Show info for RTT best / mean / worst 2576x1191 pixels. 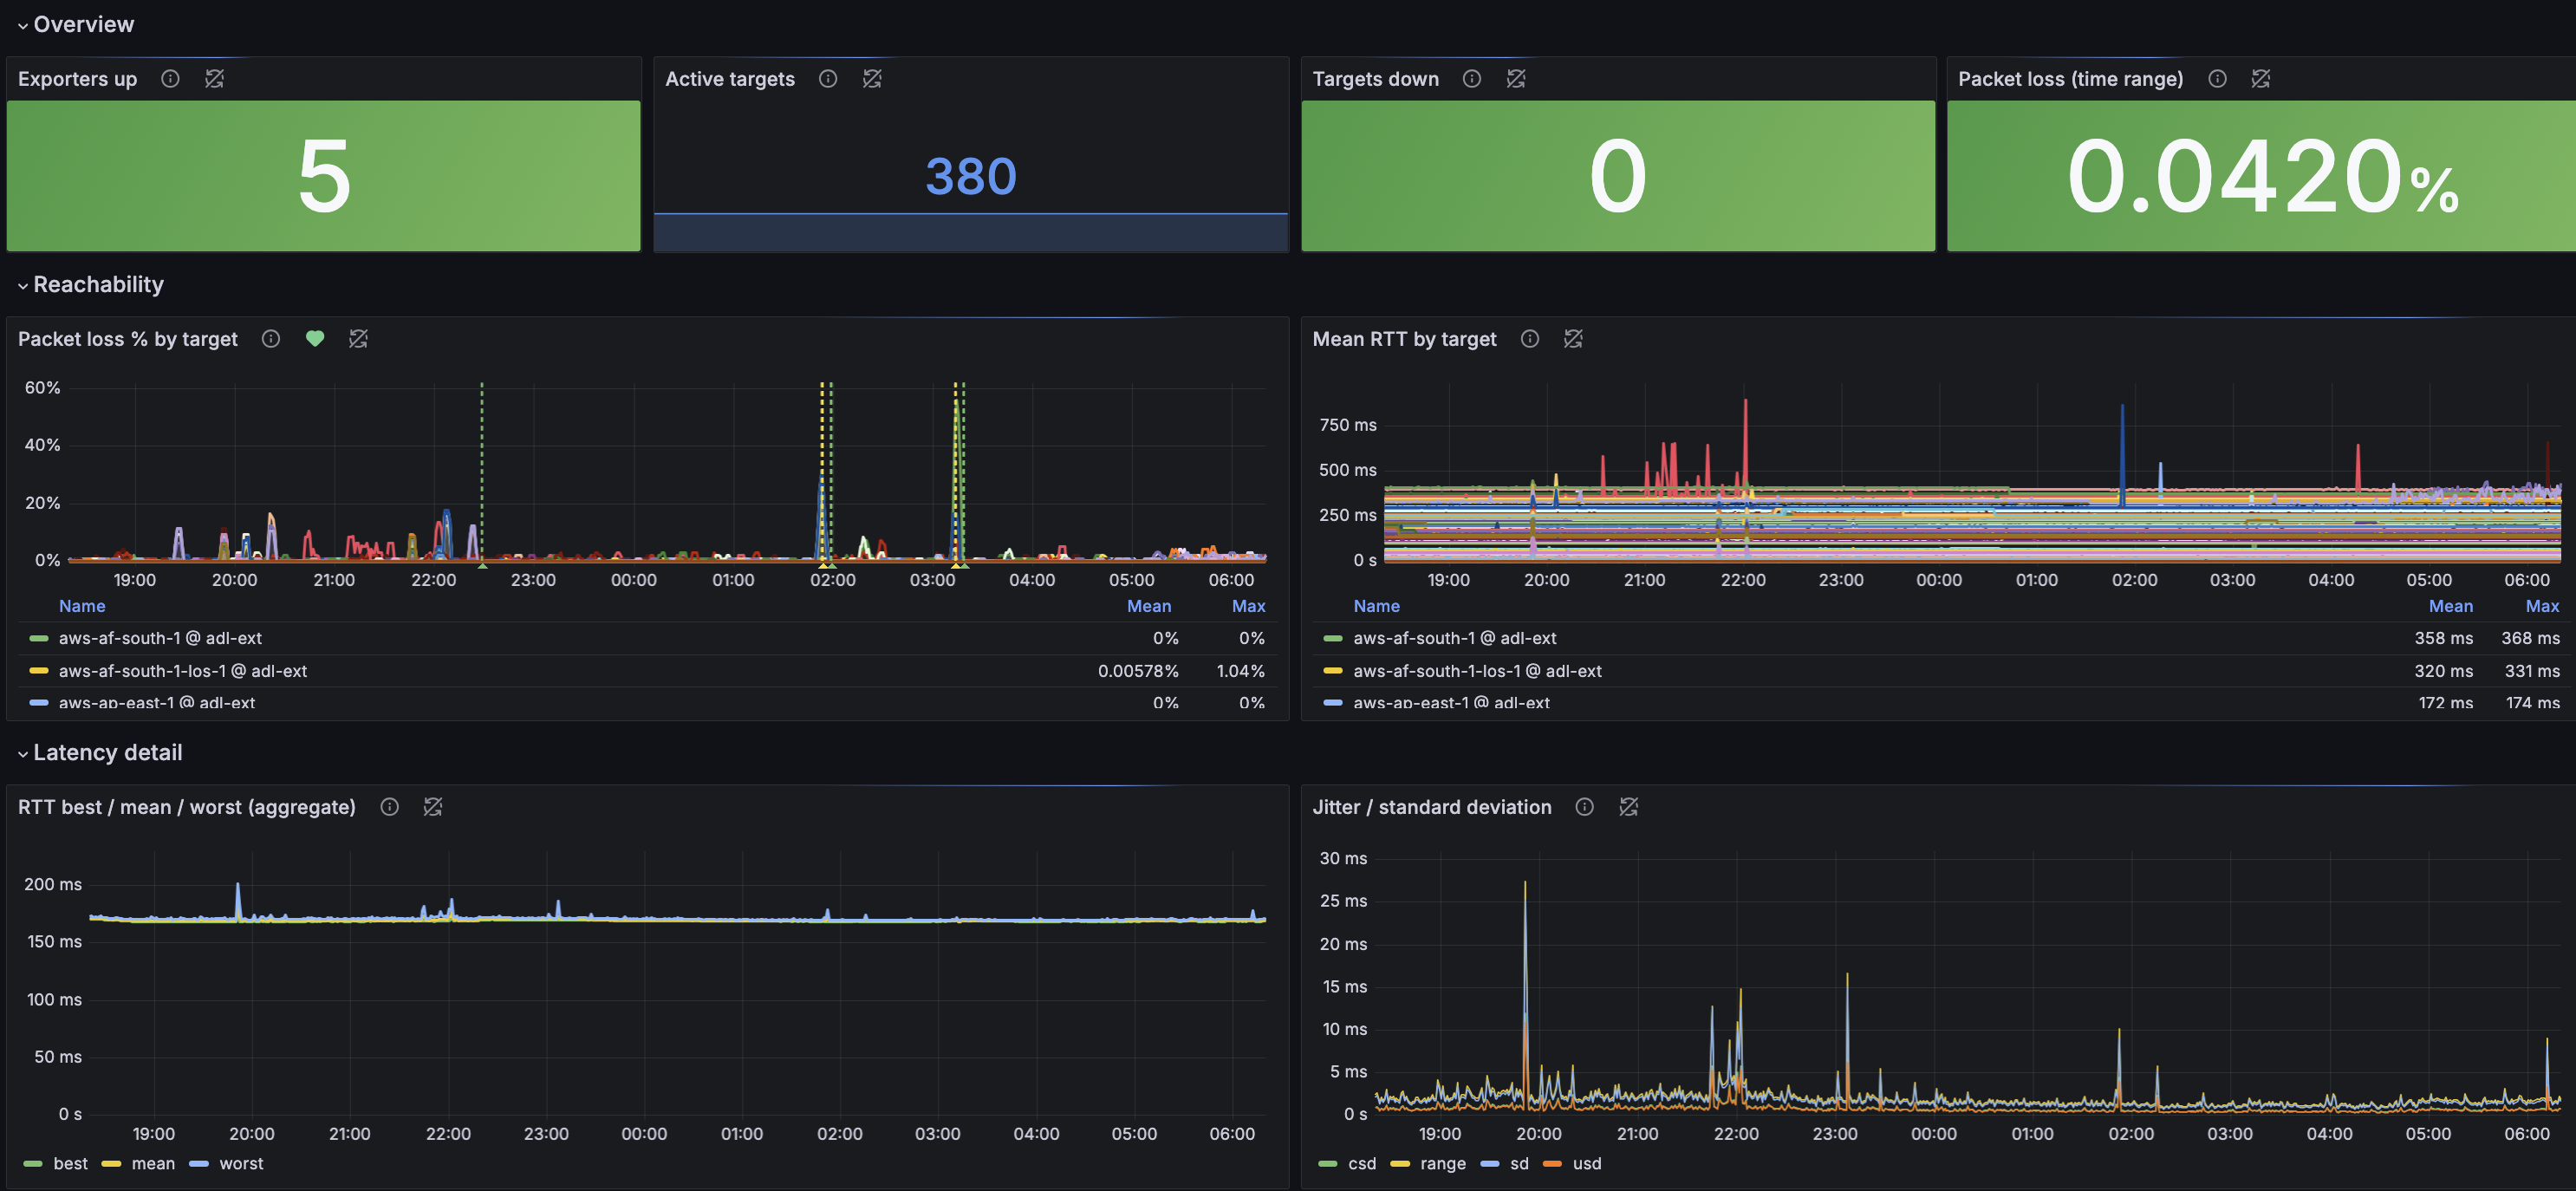[390, 807]
